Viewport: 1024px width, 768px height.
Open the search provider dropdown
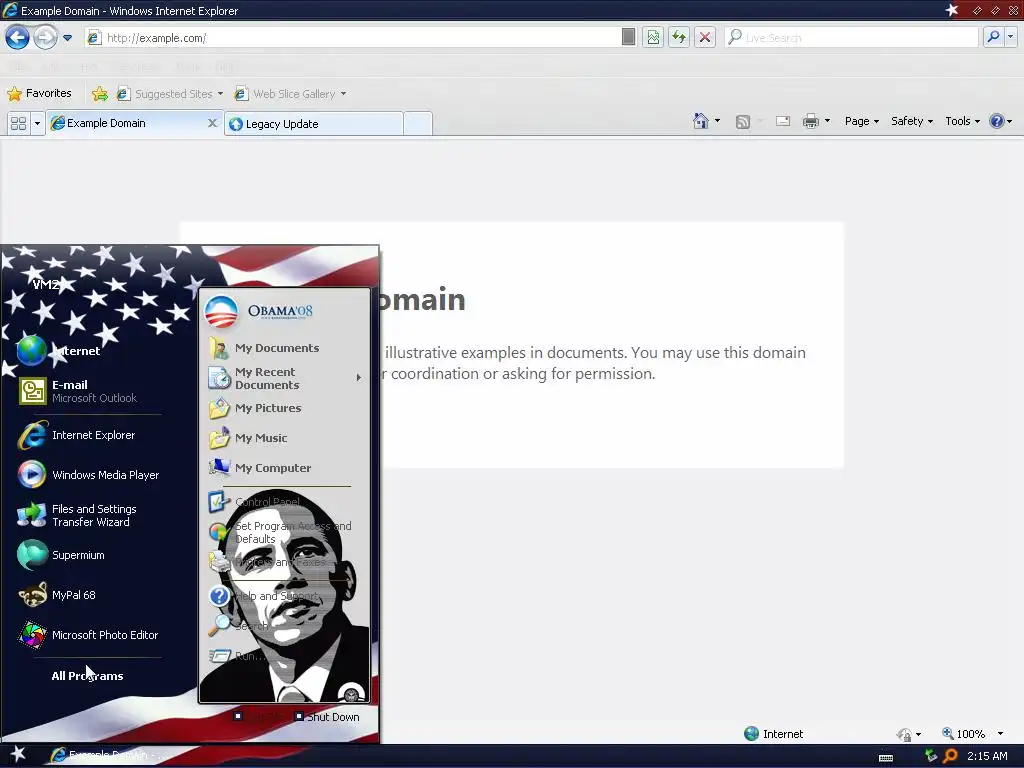(x=1011, y=37)
